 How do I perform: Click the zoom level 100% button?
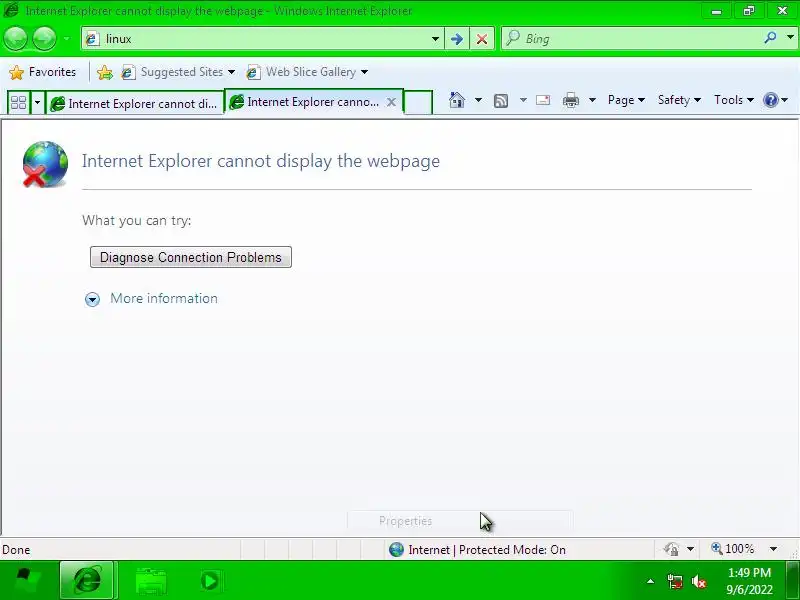733,549
